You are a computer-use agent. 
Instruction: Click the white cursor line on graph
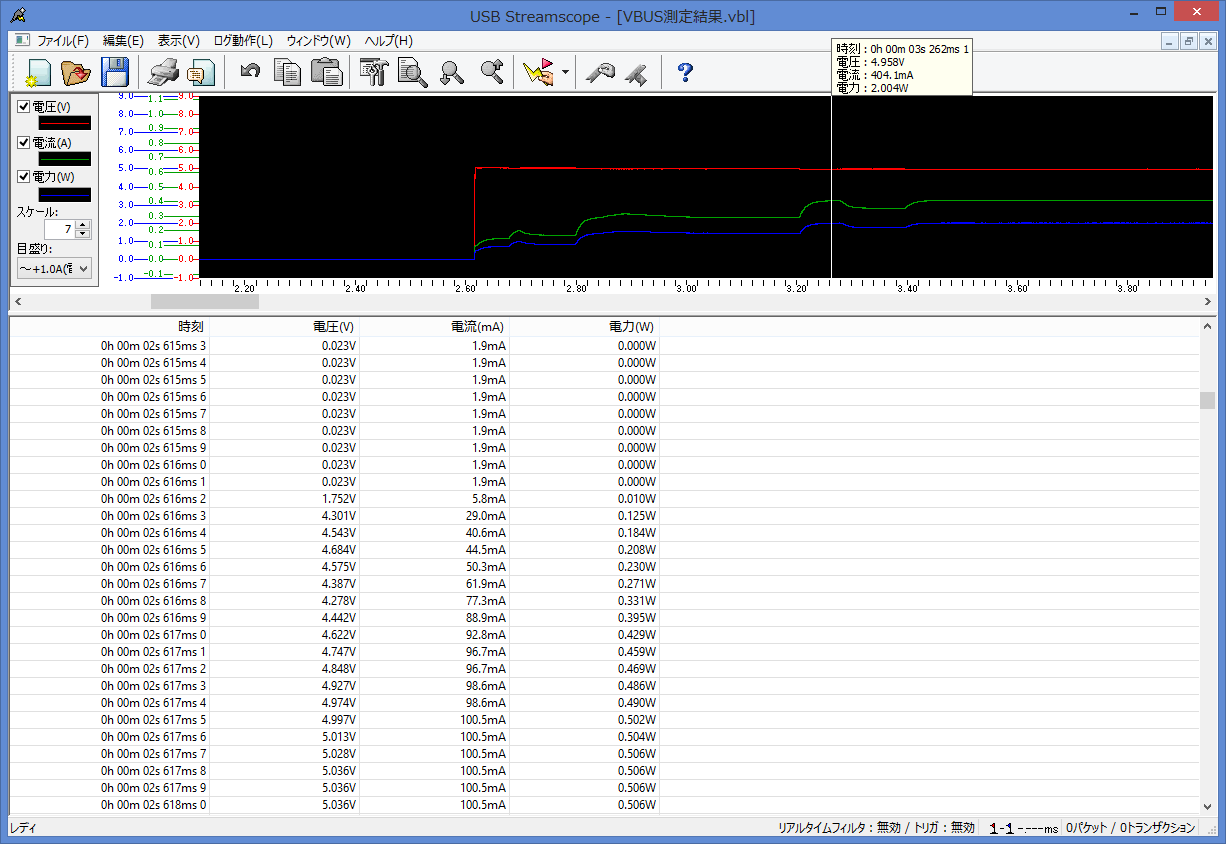831,187
